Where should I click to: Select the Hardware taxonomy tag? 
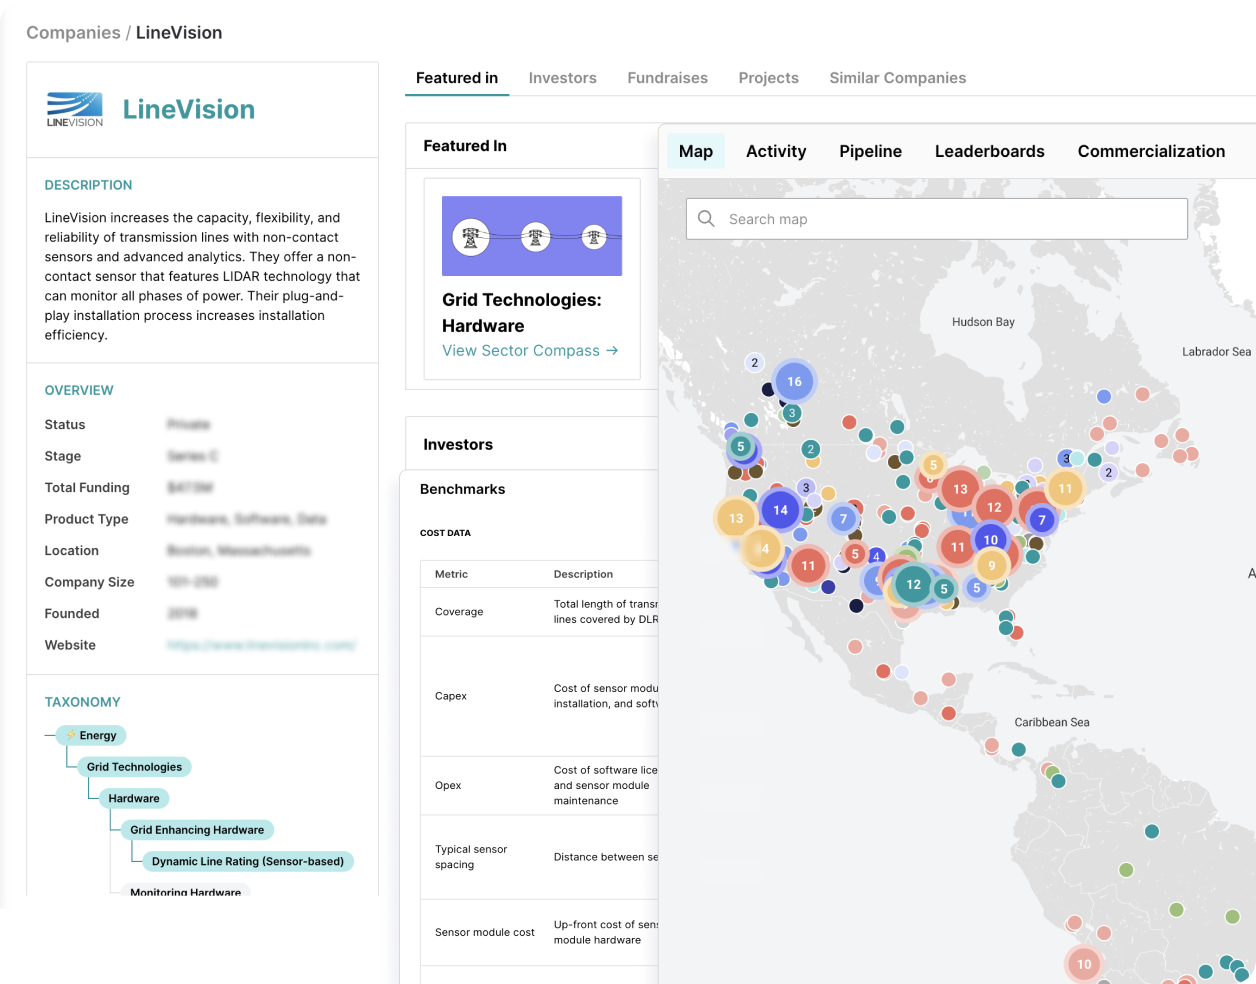coord(134,798)
